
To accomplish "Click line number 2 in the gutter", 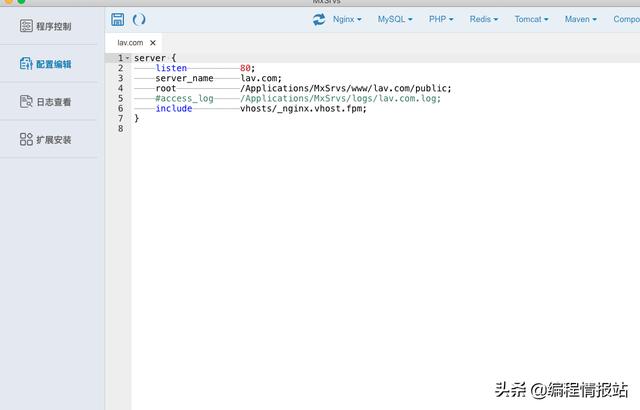I will point(120,68).
